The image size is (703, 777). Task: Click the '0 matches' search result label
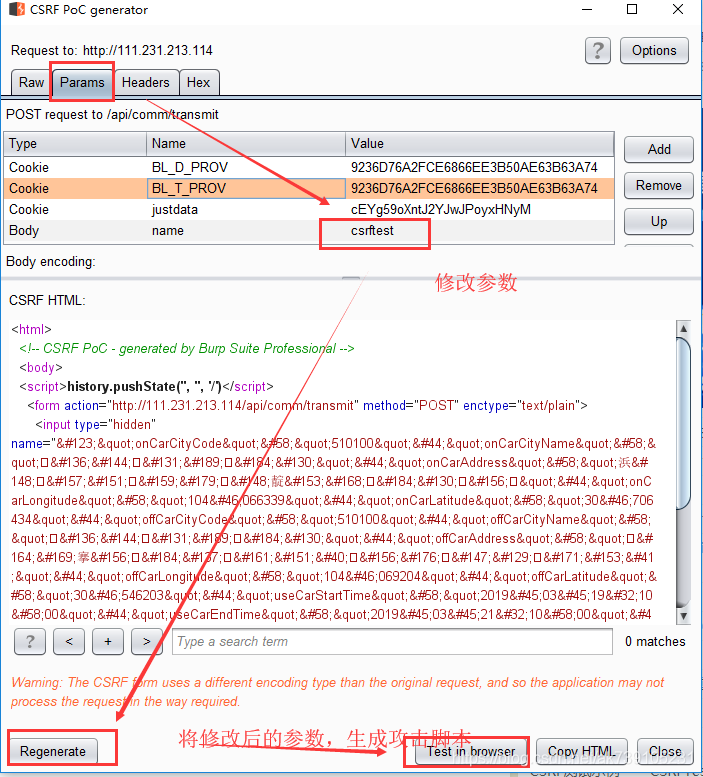655,642
